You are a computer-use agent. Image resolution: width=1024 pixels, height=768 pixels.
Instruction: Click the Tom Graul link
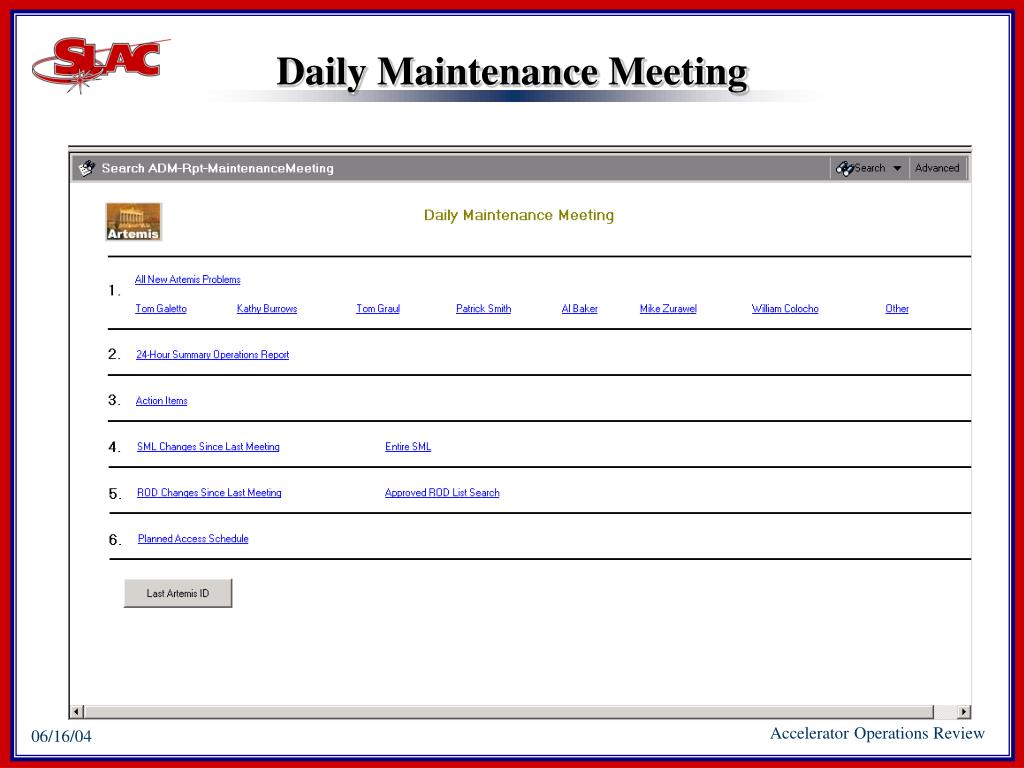point(378,308)
